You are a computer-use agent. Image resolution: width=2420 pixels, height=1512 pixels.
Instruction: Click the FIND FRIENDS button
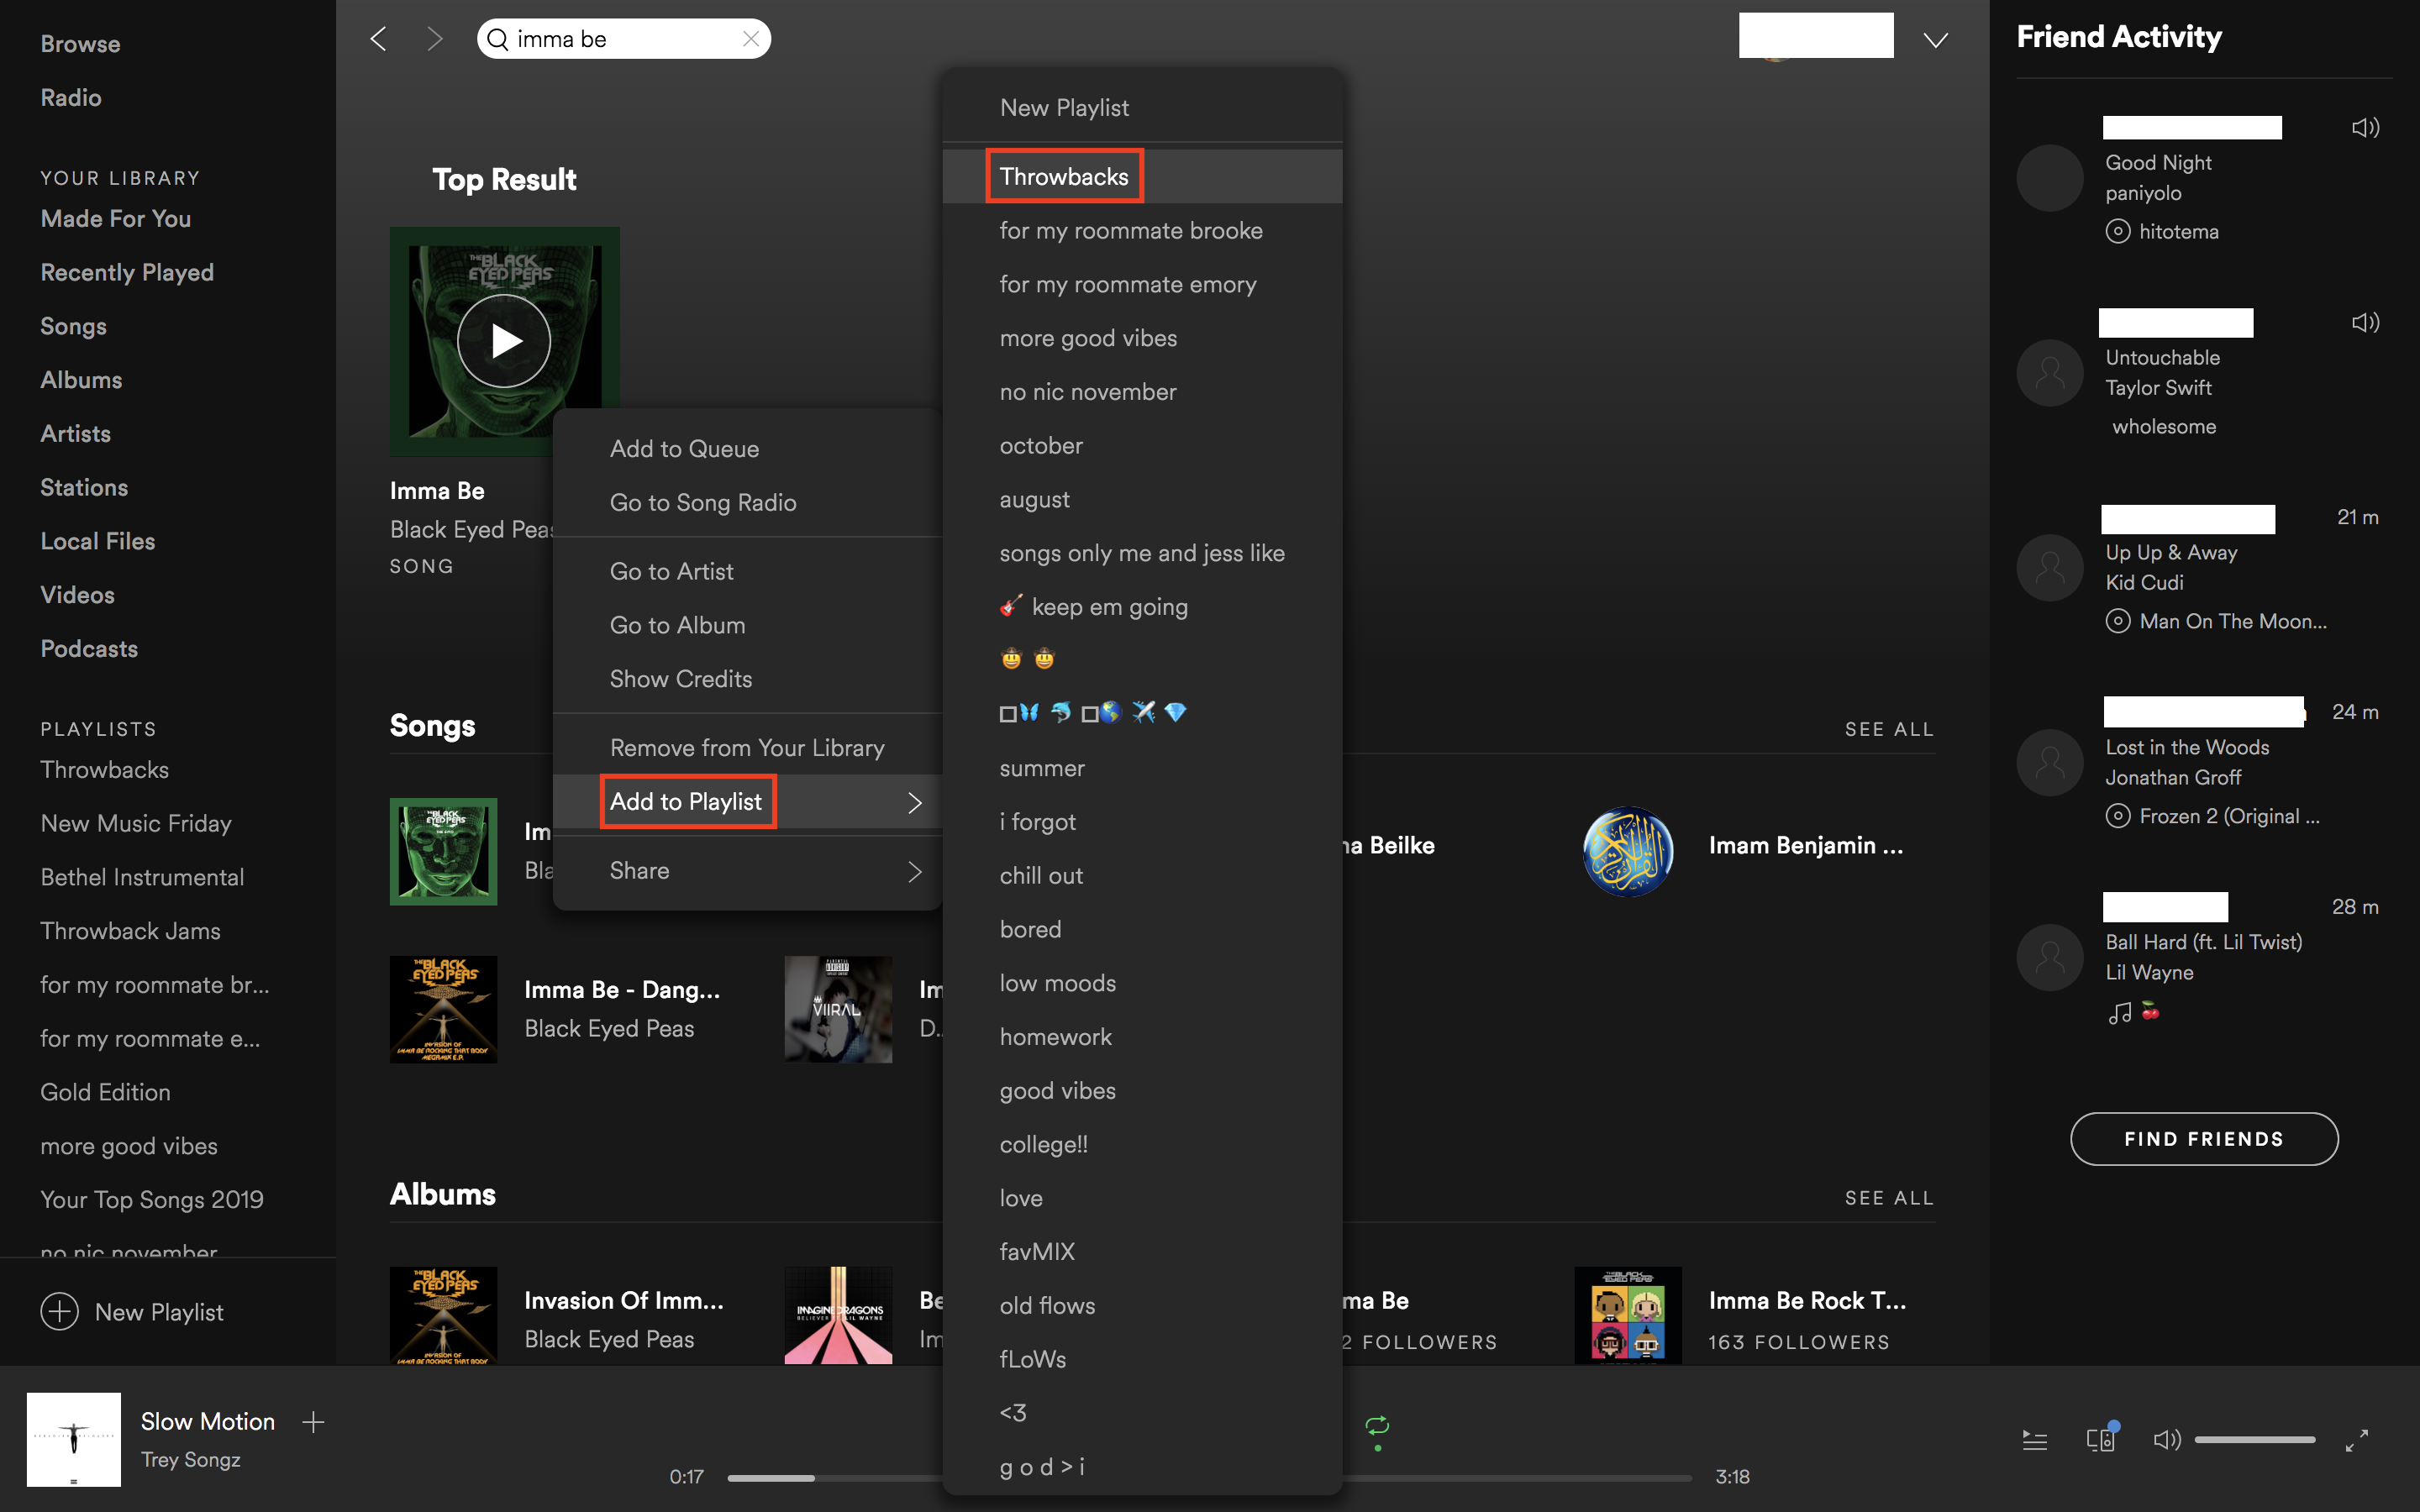click(2203, 1138)
